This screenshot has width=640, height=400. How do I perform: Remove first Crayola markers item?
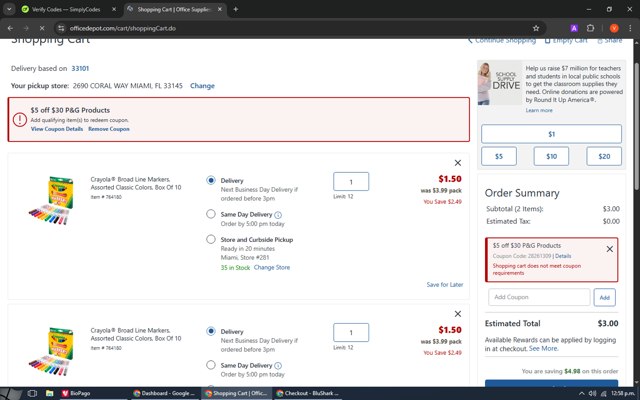point(458,163)
